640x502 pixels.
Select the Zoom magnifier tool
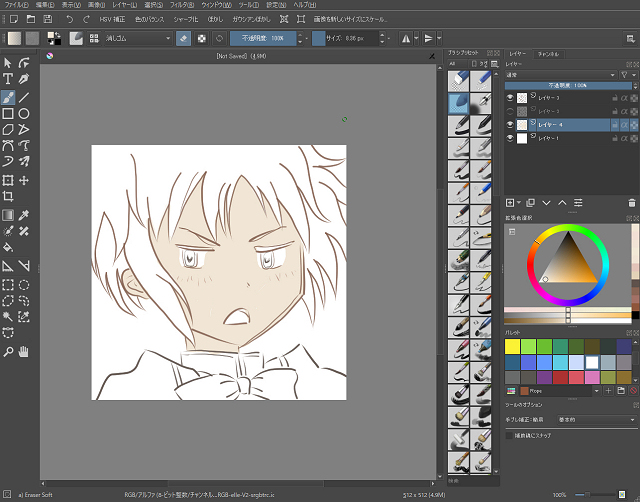point(8,352)
